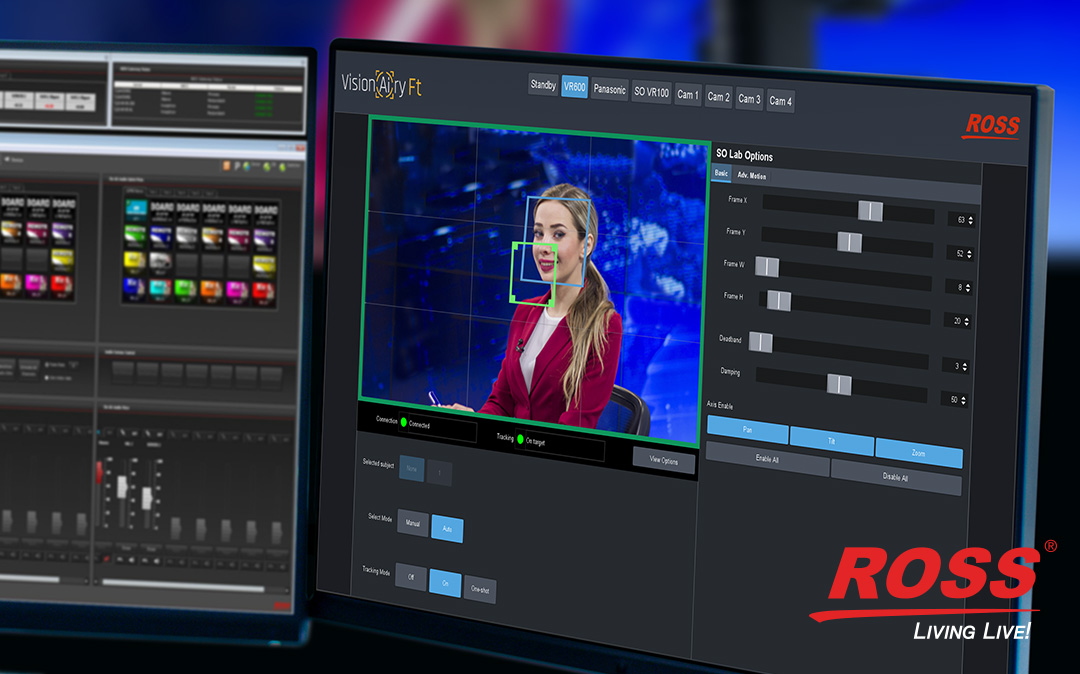Click the Disable All button
This screenshot has width=1080, height=674.
pyautogui.click(x=895, y=476)
